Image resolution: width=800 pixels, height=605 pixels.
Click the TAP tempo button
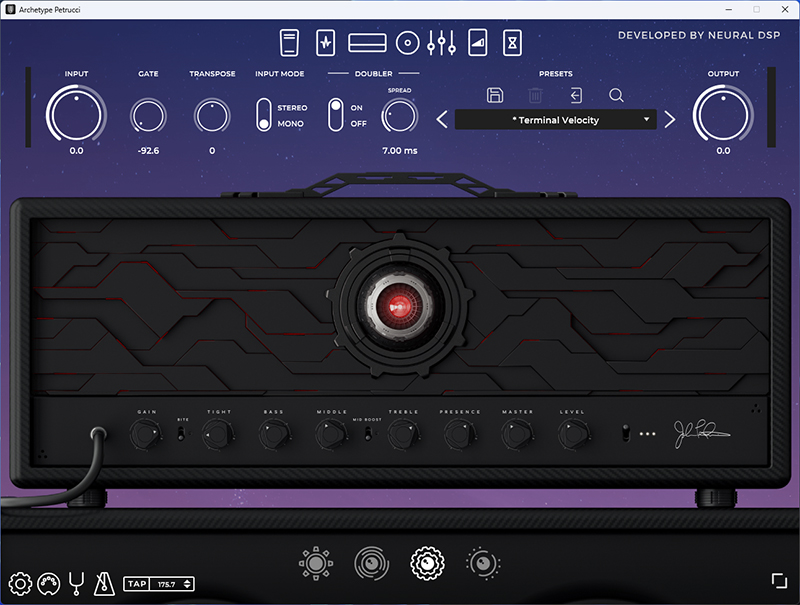point(137,584)
